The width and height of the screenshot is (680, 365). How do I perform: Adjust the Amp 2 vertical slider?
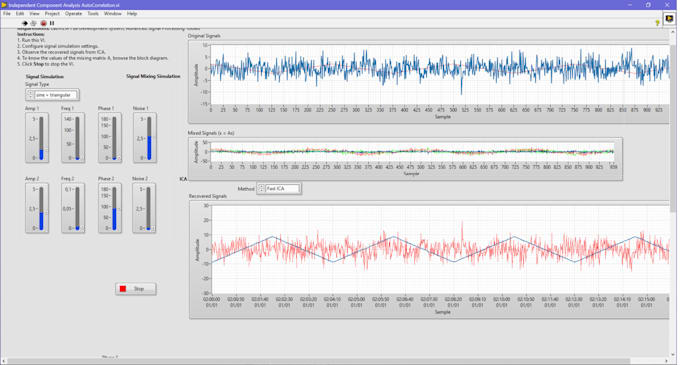pos(42,209)
